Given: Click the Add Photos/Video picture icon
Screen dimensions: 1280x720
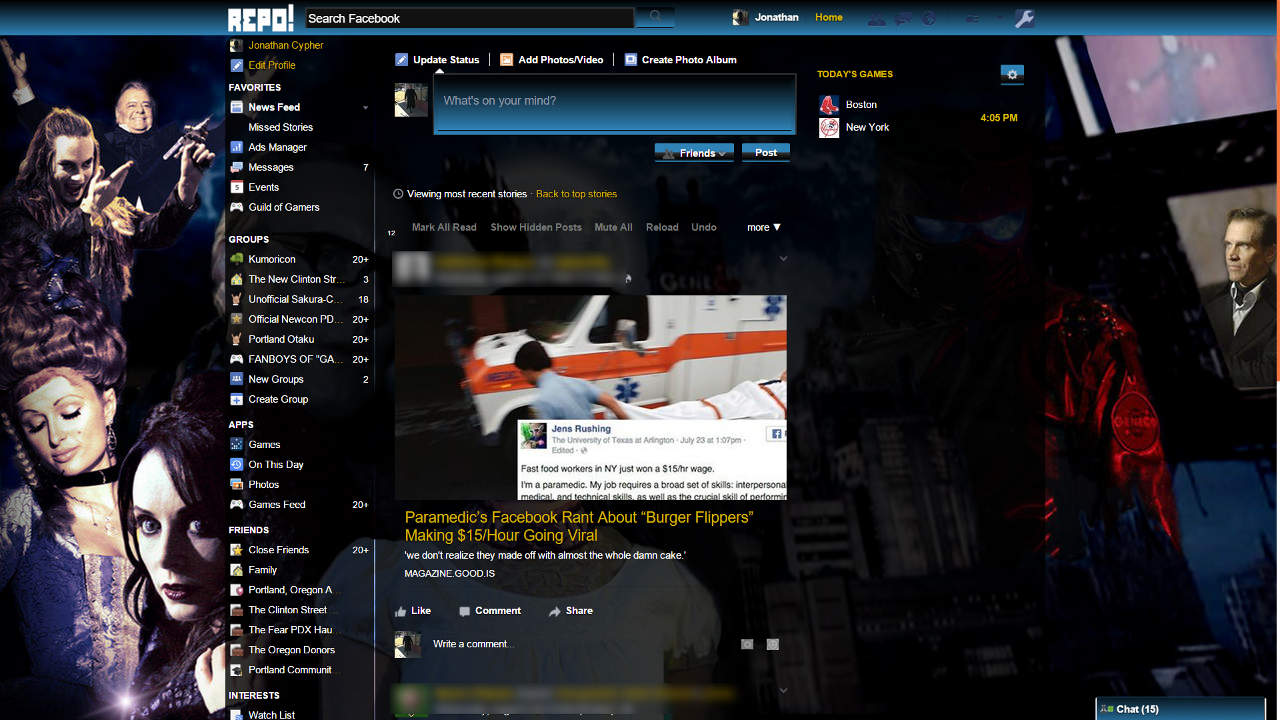Looking at the screenshot, I should click(x=507, y=60).
